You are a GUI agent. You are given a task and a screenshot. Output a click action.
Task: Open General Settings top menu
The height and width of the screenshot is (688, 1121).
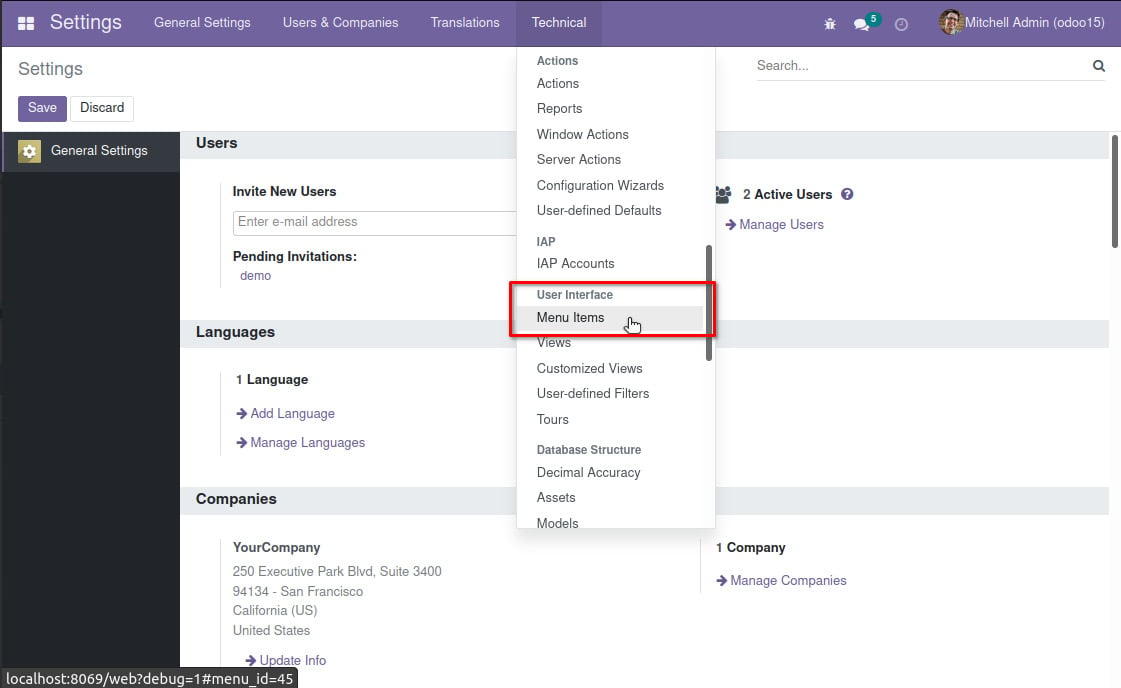point(202,23)
